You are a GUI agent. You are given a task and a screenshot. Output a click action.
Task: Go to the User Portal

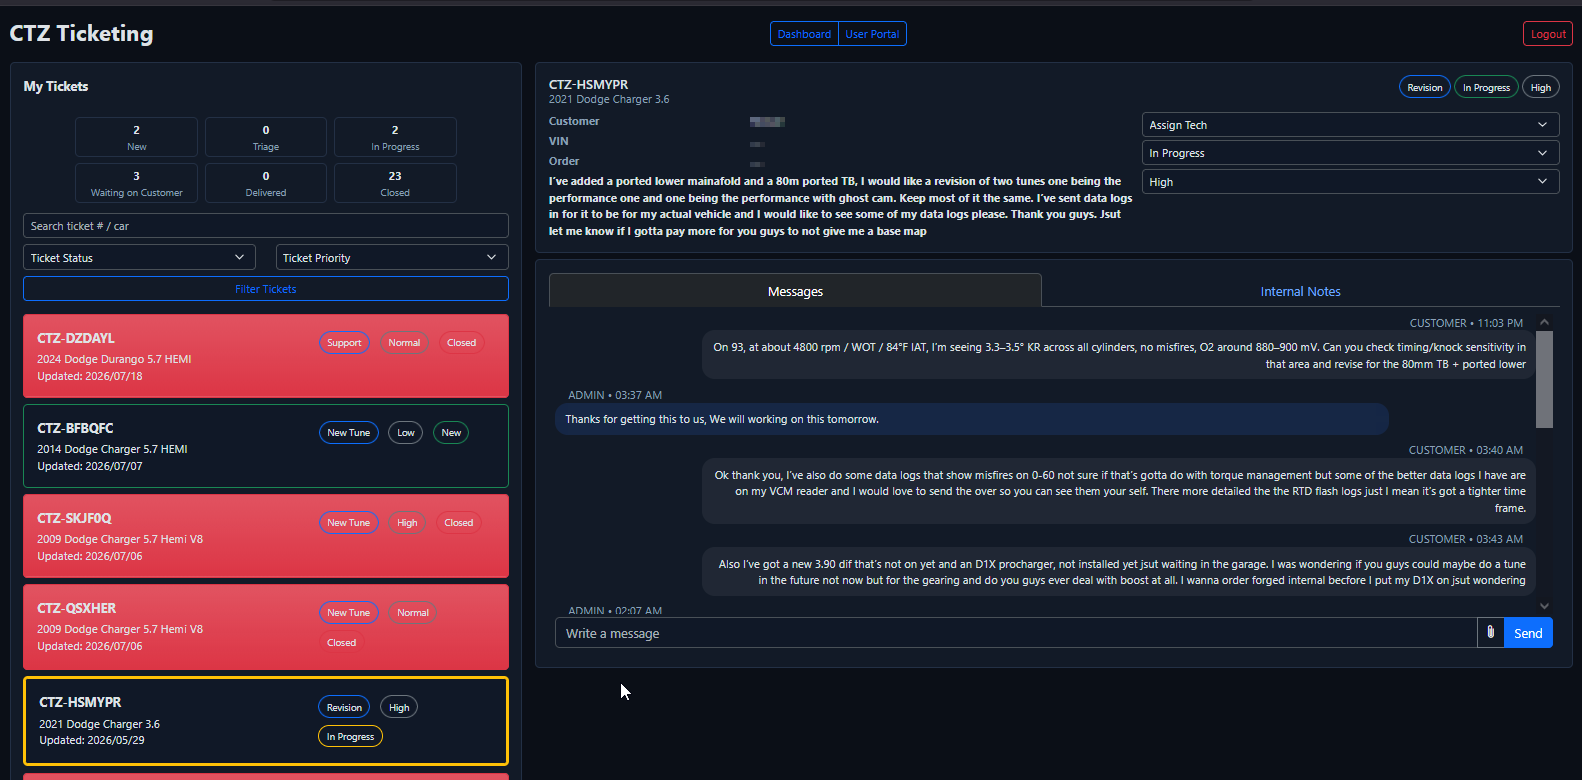pos(872,34)
